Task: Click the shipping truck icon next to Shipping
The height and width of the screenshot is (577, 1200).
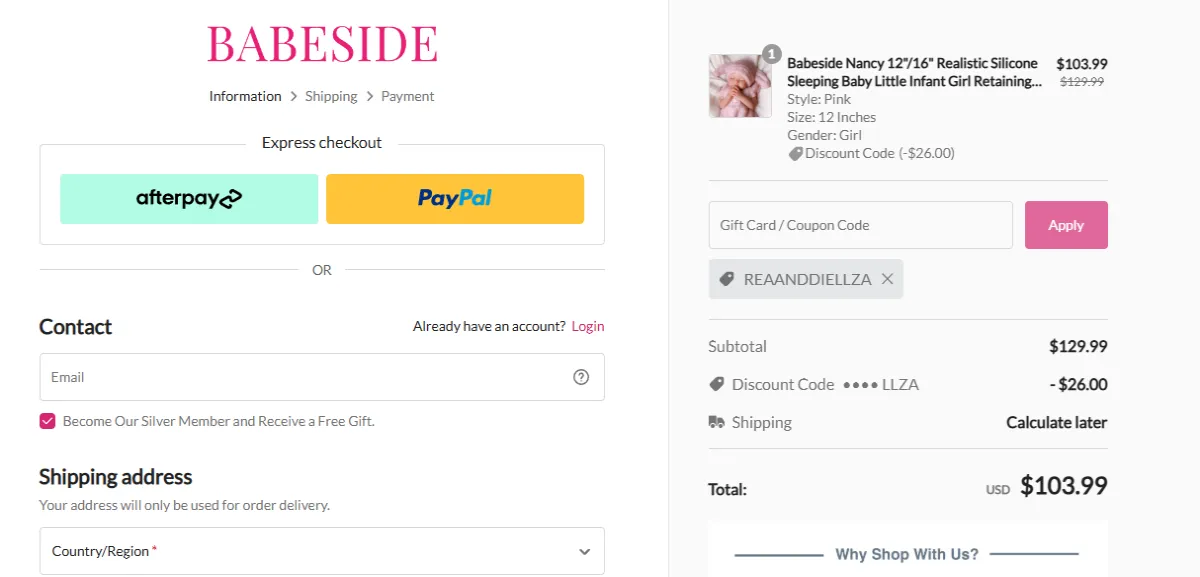Action: click(x=716, y=422)
